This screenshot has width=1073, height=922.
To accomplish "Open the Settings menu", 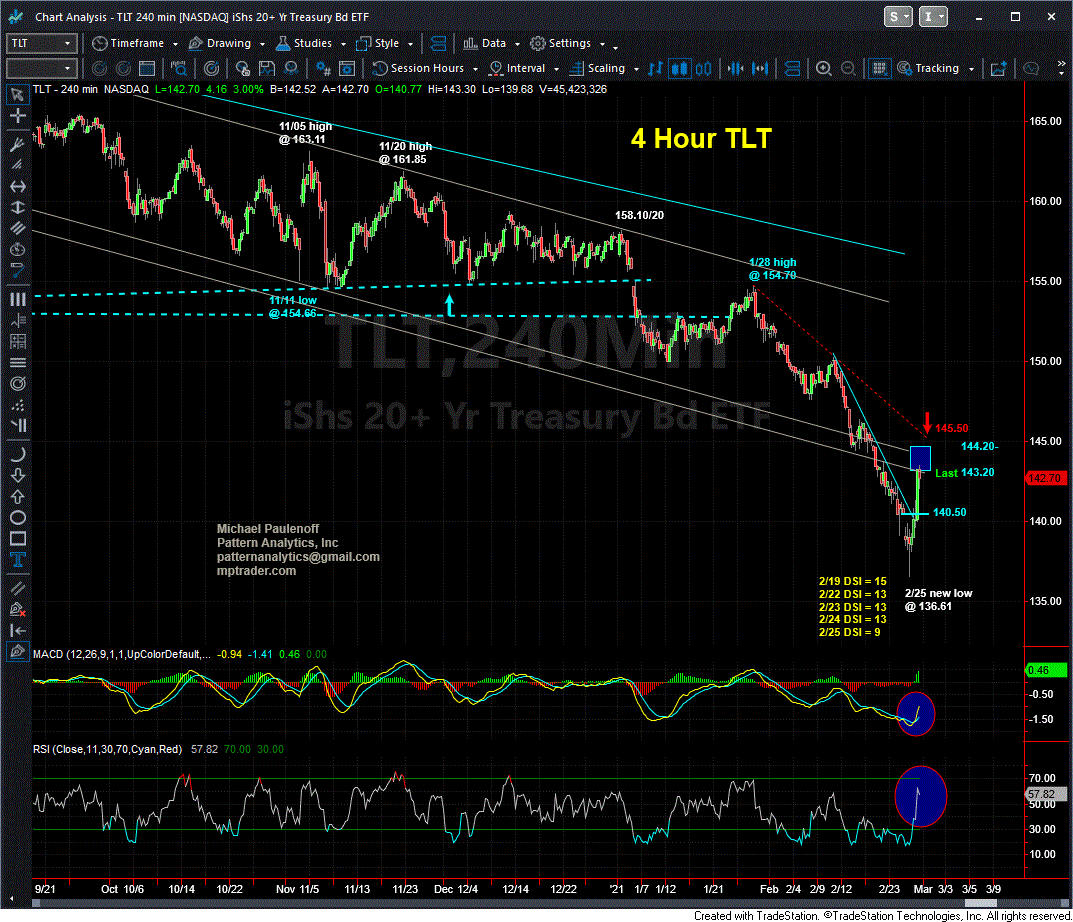I will (x=567, y=43).
